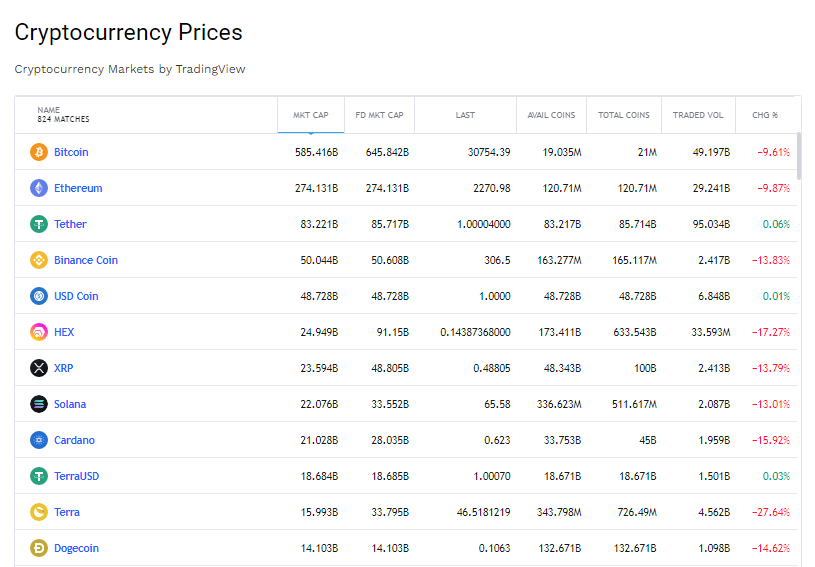This screenshot has width=815, height=567.
Task: Click Dogecoin's change value -14.62%
Action: 771,548
